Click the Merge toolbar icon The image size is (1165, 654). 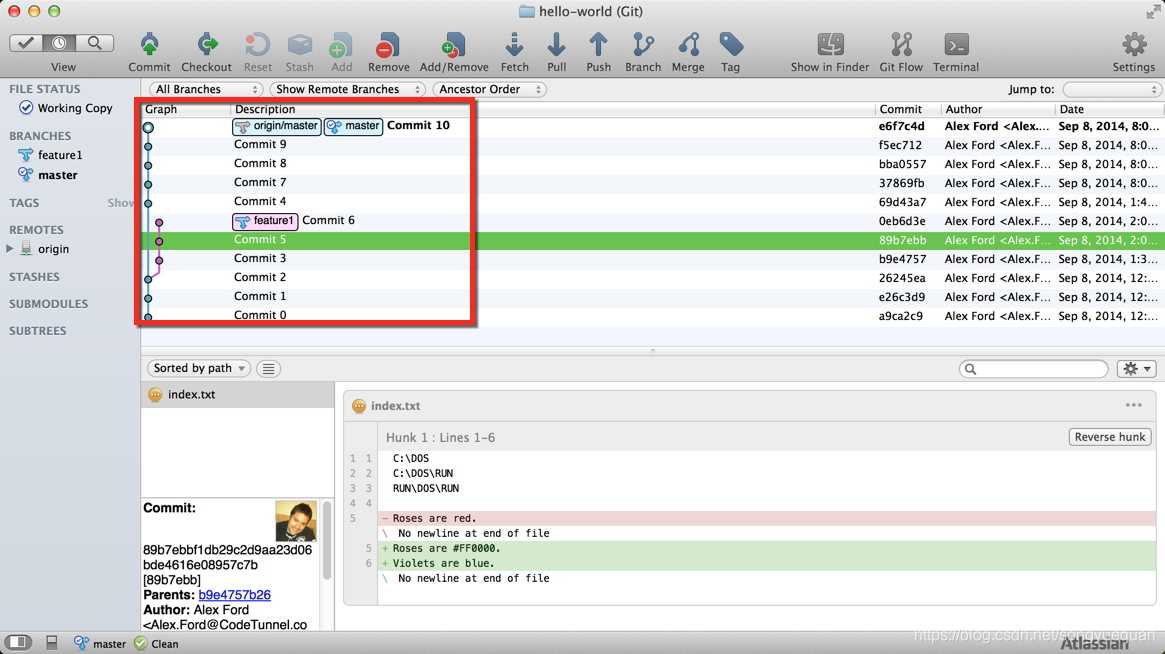[x=688, y=45]
